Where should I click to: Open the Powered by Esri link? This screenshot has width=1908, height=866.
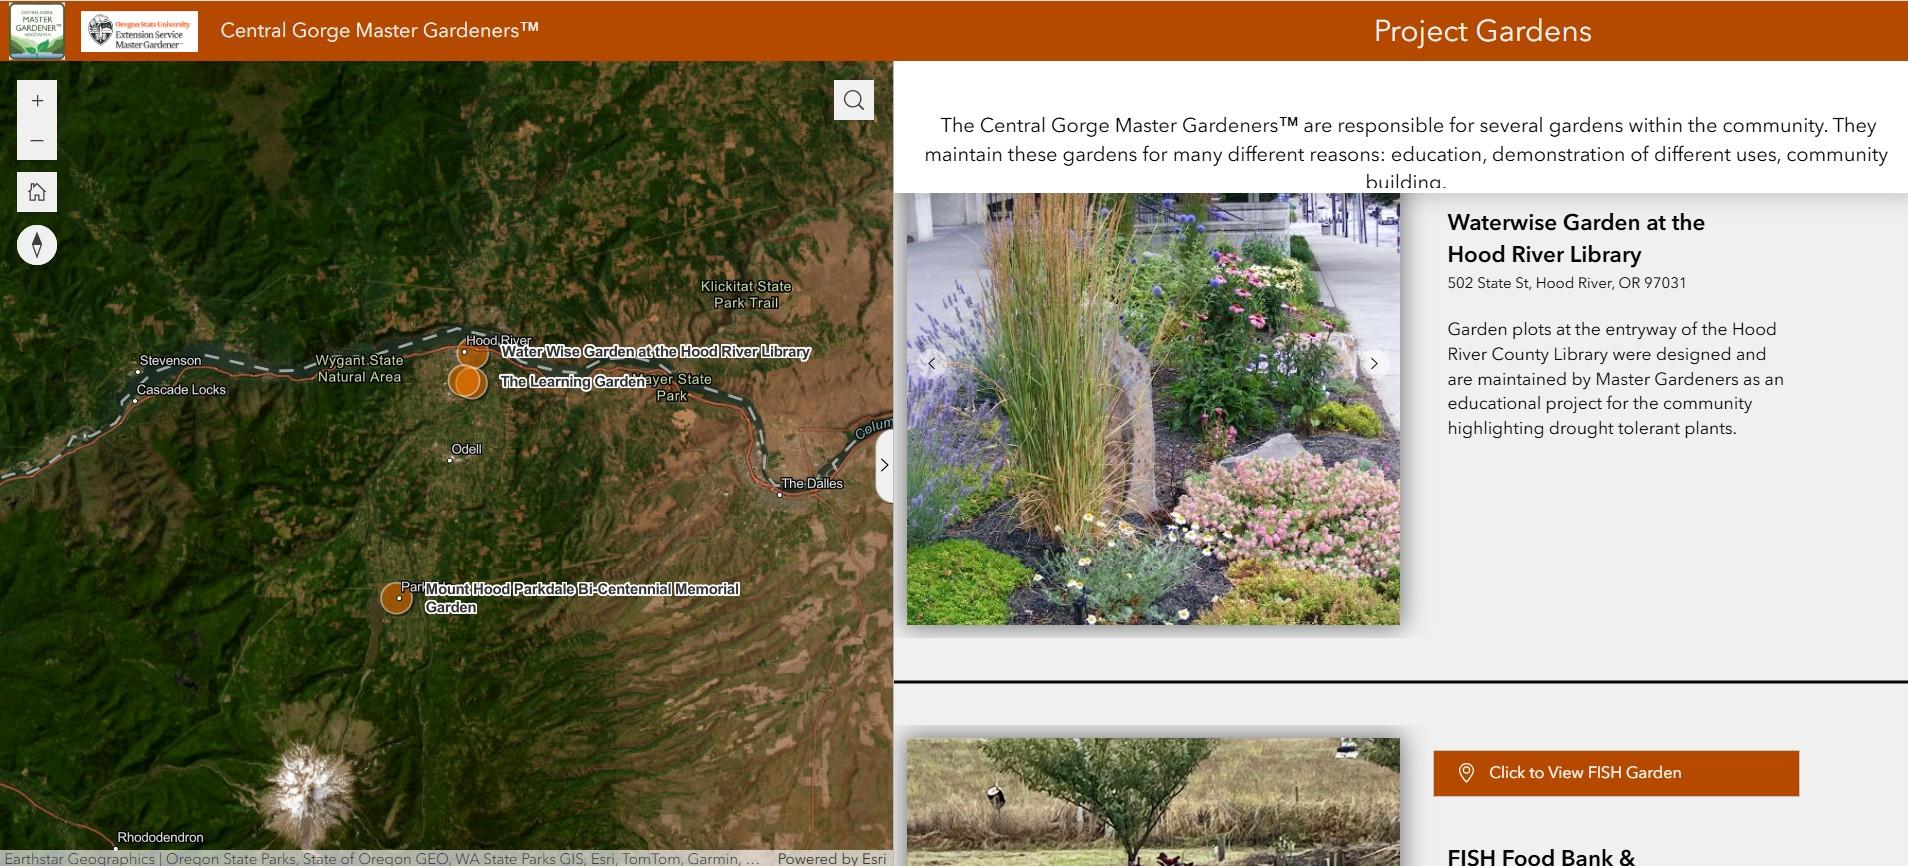point(832,858)
